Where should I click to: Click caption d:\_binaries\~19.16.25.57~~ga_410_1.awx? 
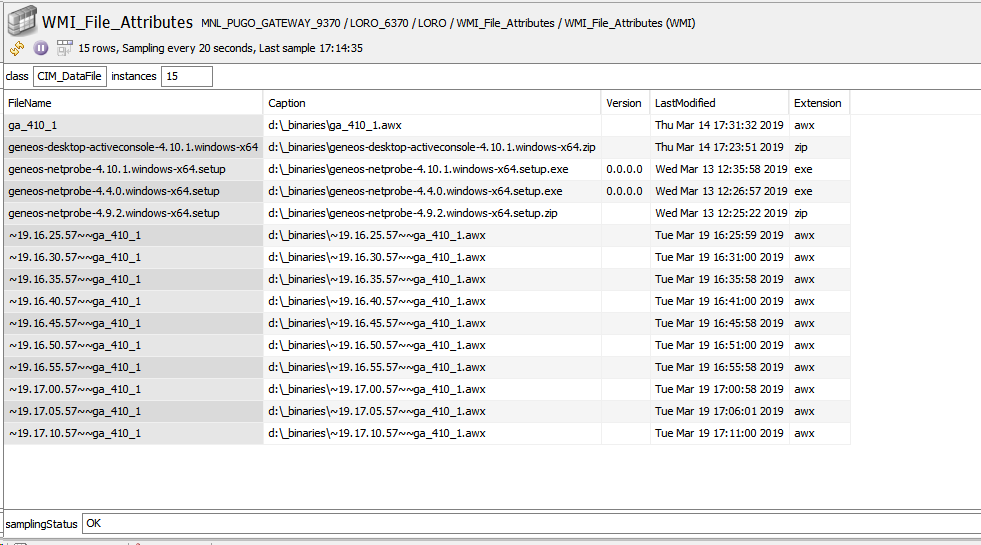[432, 235]
